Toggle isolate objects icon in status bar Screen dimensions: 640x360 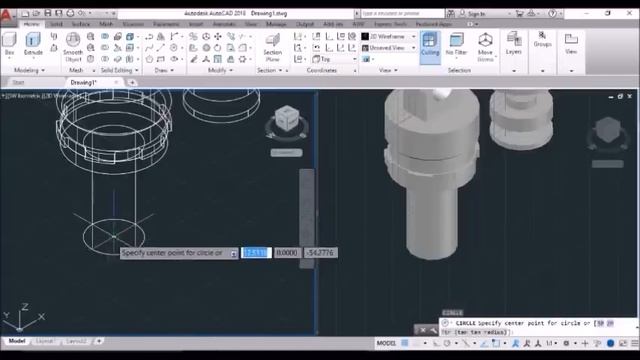[x=598, y=343]
